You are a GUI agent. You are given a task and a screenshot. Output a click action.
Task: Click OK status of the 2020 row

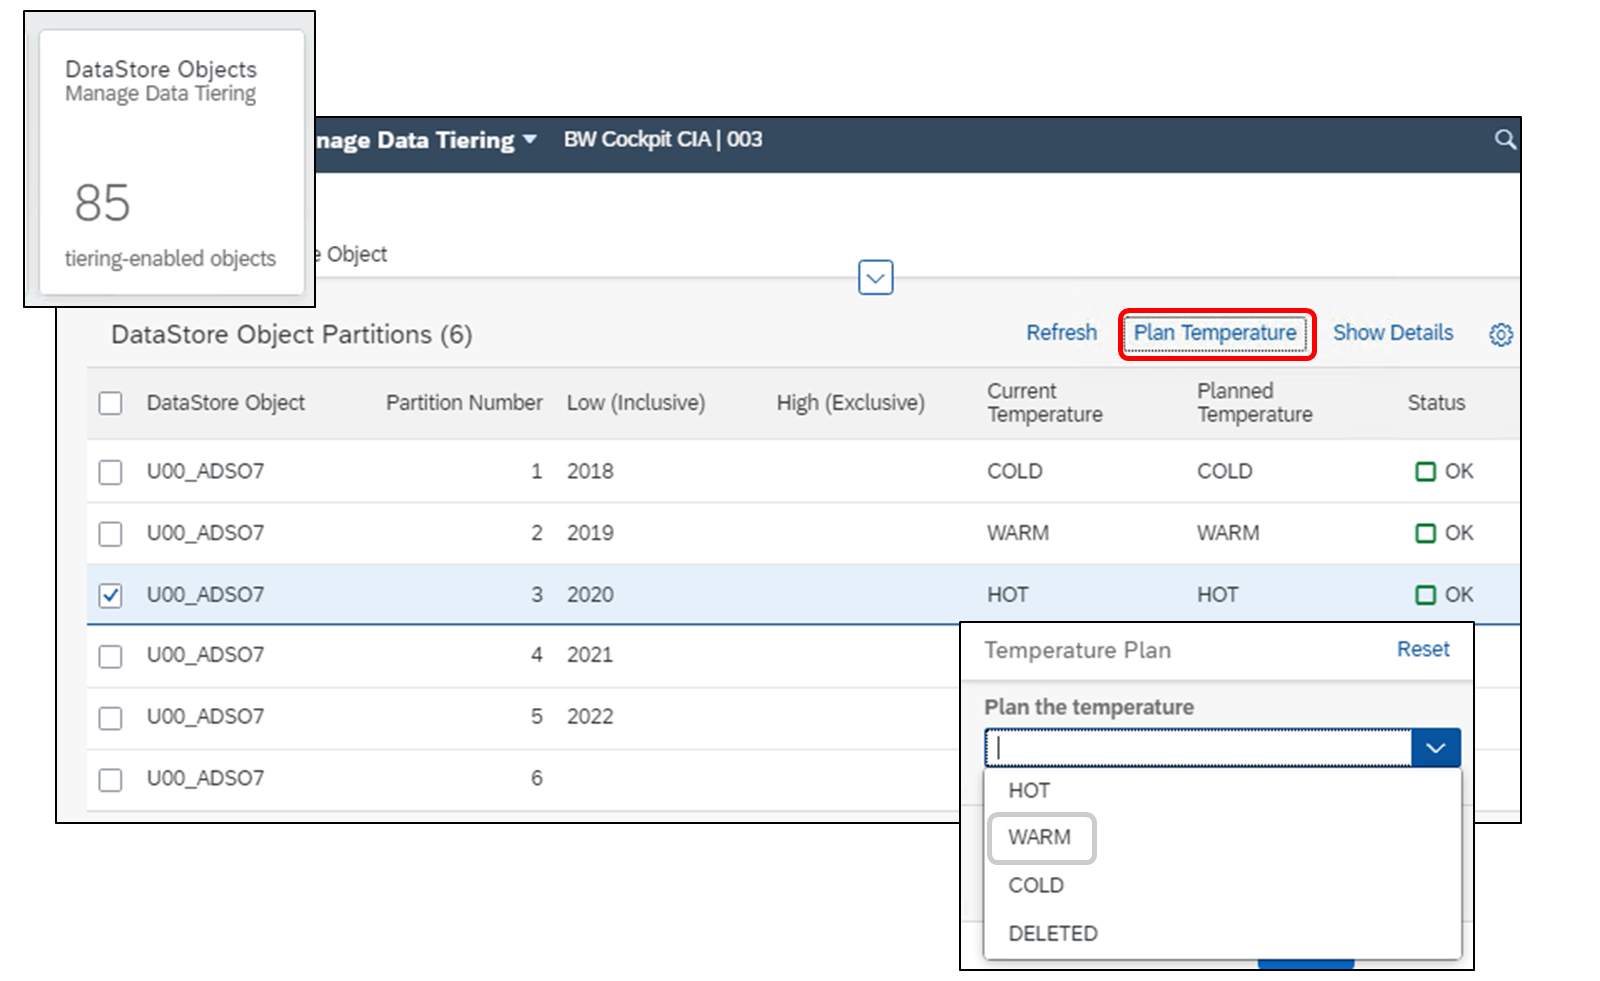(x=1445, y=595)
